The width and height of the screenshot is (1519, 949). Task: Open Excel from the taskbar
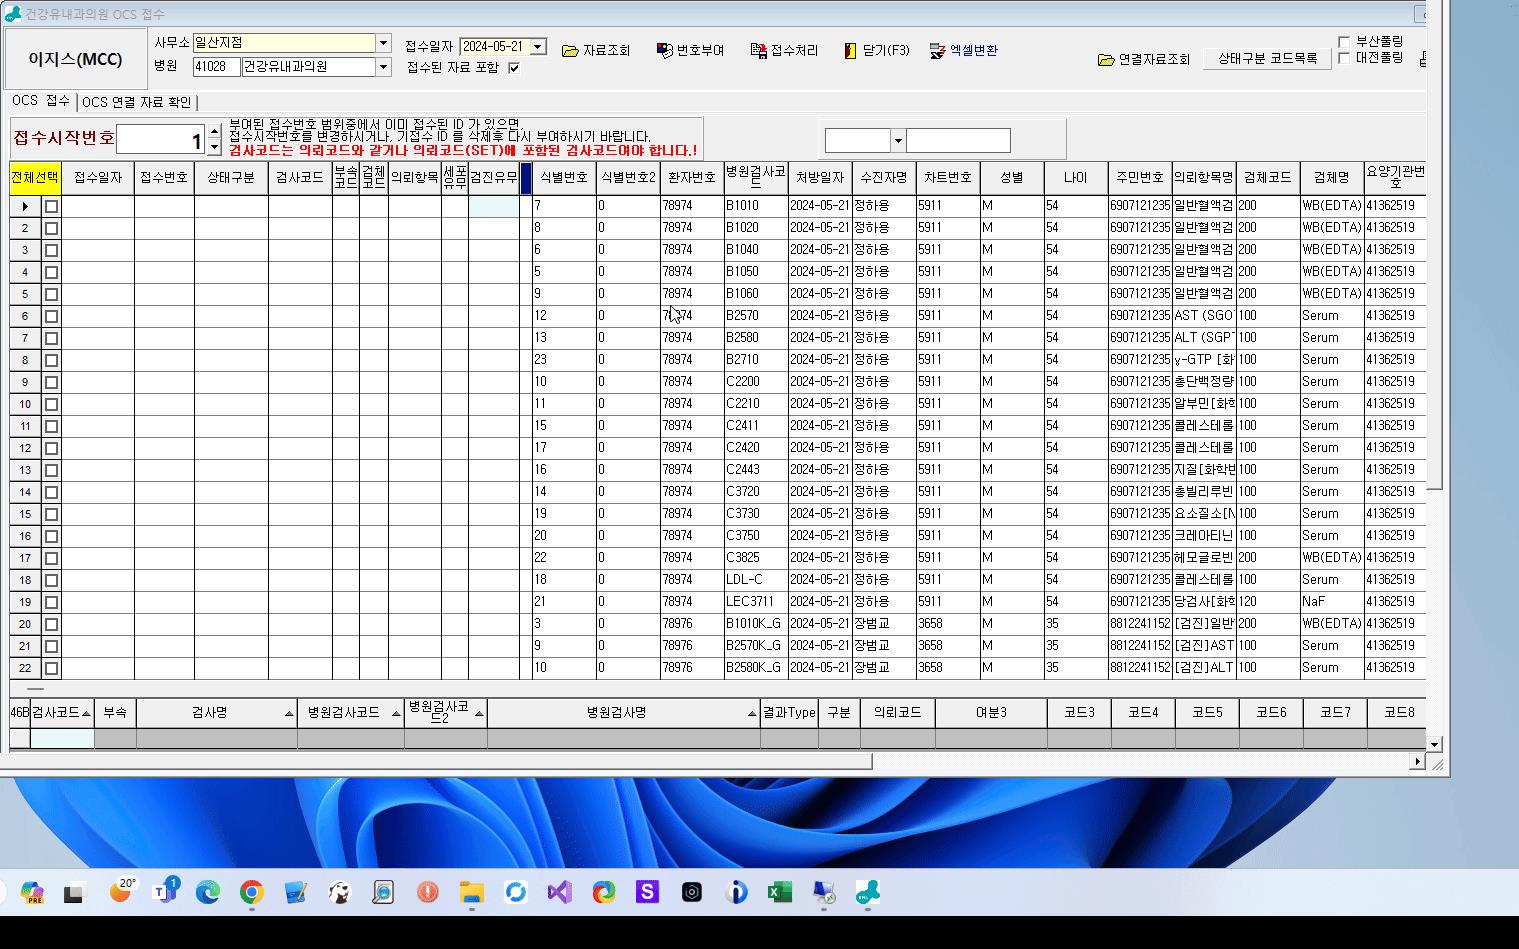780,892
